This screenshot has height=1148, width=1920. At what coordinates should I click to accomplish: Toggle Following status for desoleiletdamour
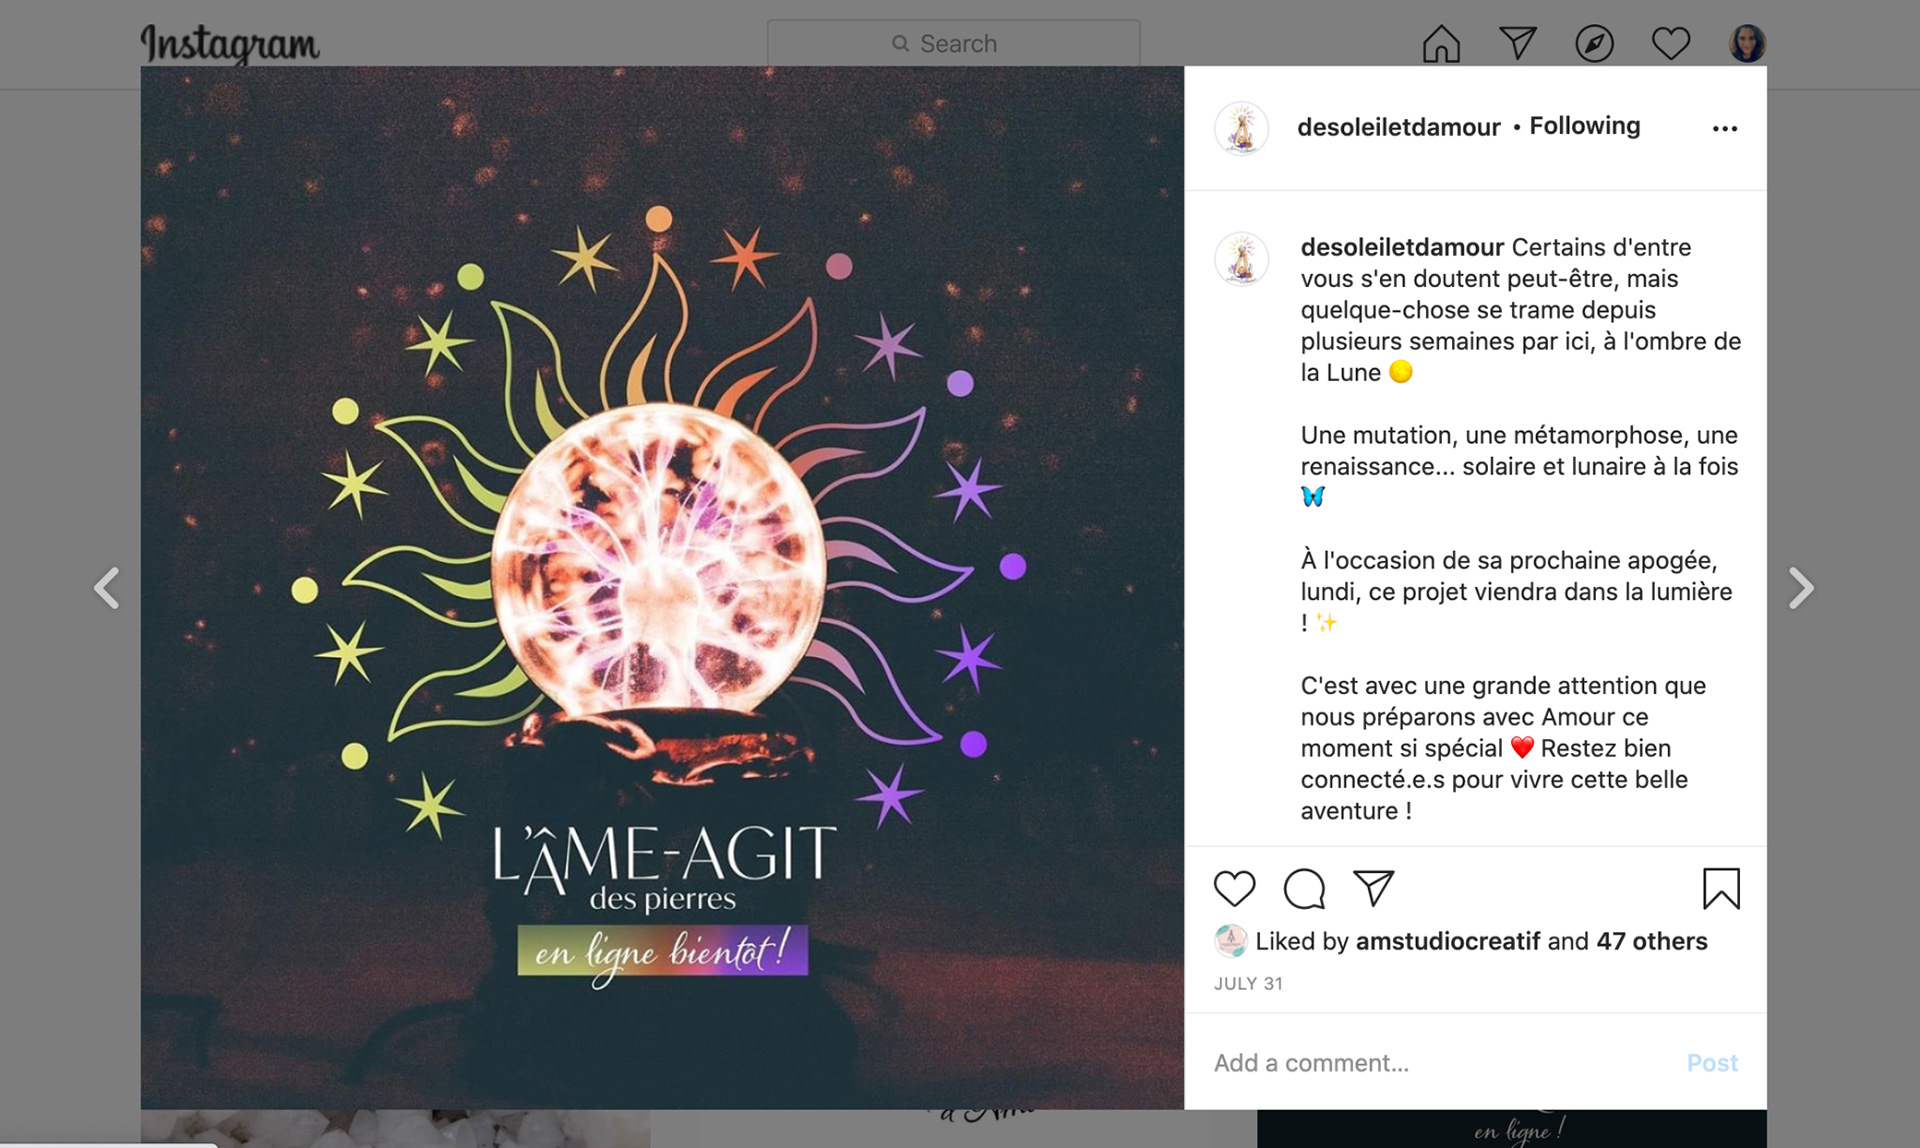(1584, 126)
